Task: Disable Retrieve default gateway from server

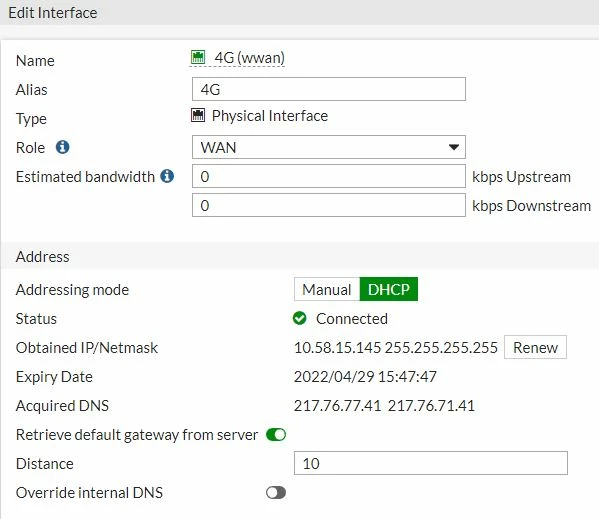Action: [276, 435]
